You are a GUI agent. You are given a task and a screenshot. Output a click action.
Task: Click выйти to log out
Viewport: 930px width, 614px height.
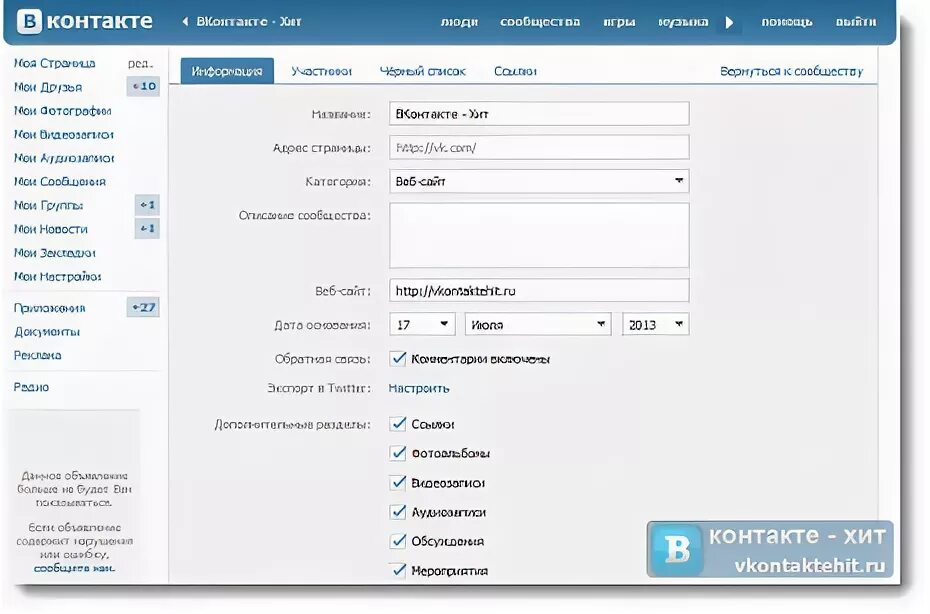[856, 22]
